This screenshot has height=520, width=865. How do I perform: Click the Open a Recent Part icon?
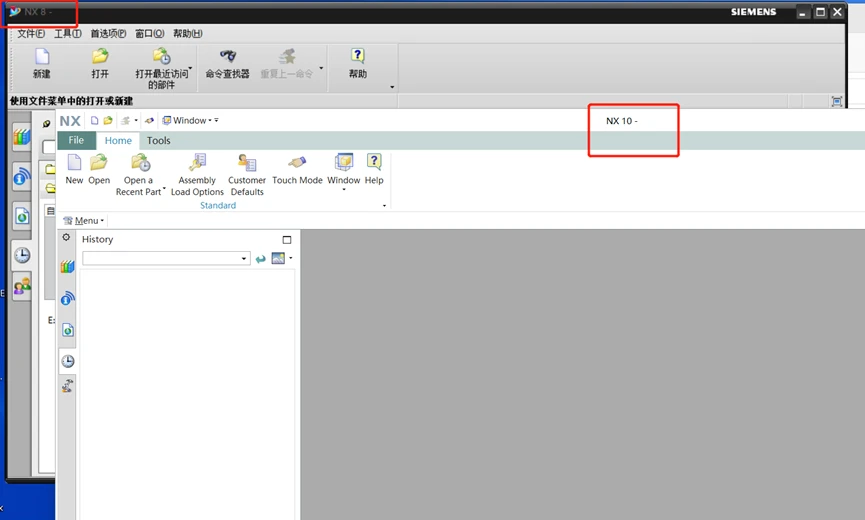point(140,163)
